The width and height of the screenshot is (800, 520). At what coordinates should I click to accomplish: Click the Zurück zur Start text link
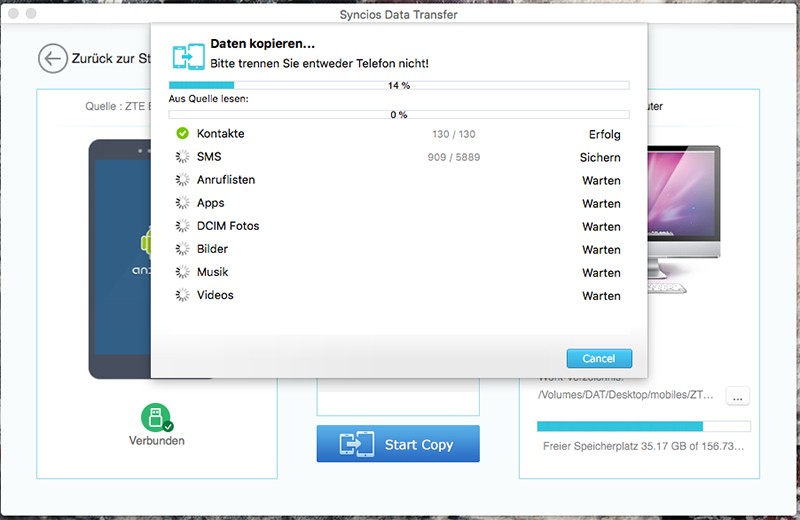click(x=111, y=59)
